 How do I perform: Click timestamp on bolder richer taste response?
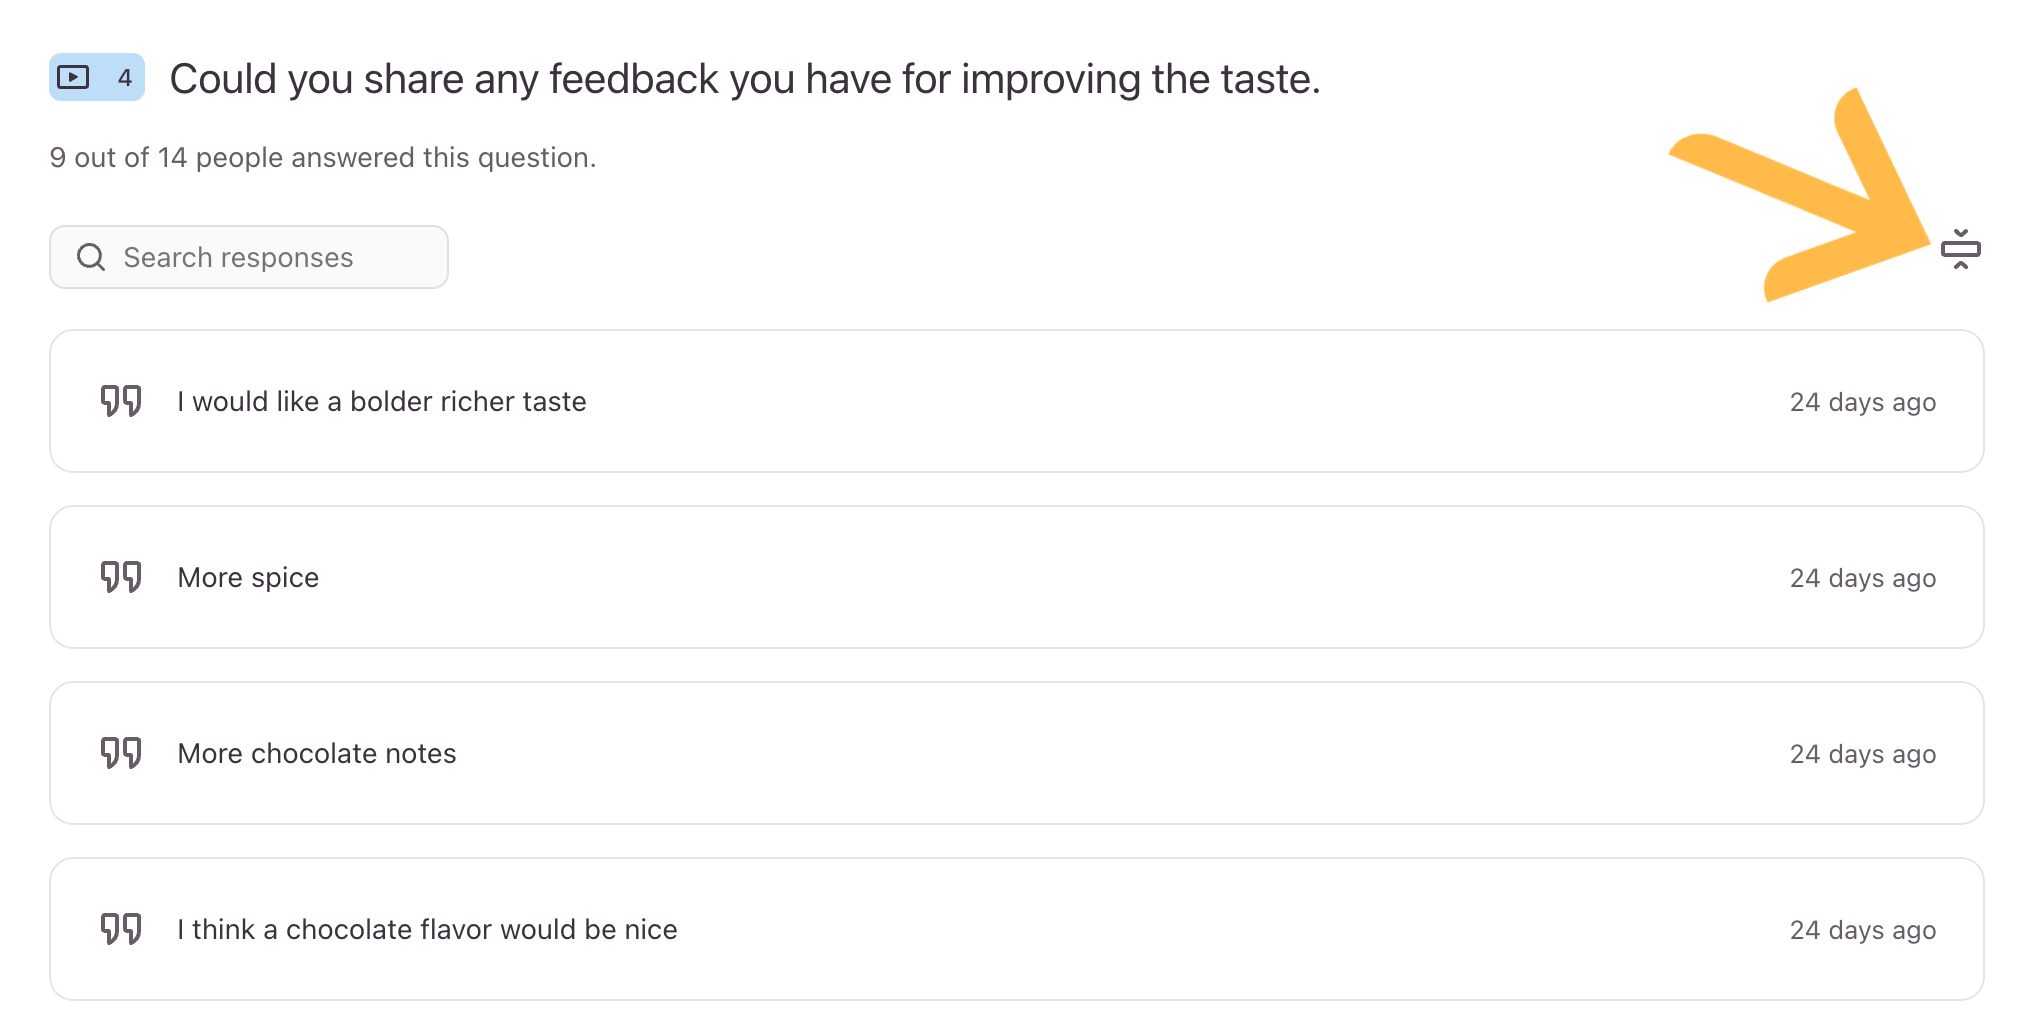[1862, 402]
